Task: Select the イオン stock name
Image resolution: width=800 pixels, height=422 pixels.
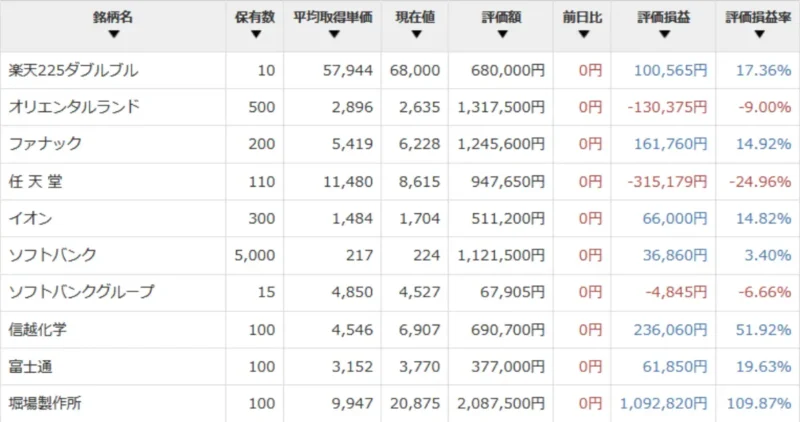Action: 31,220
